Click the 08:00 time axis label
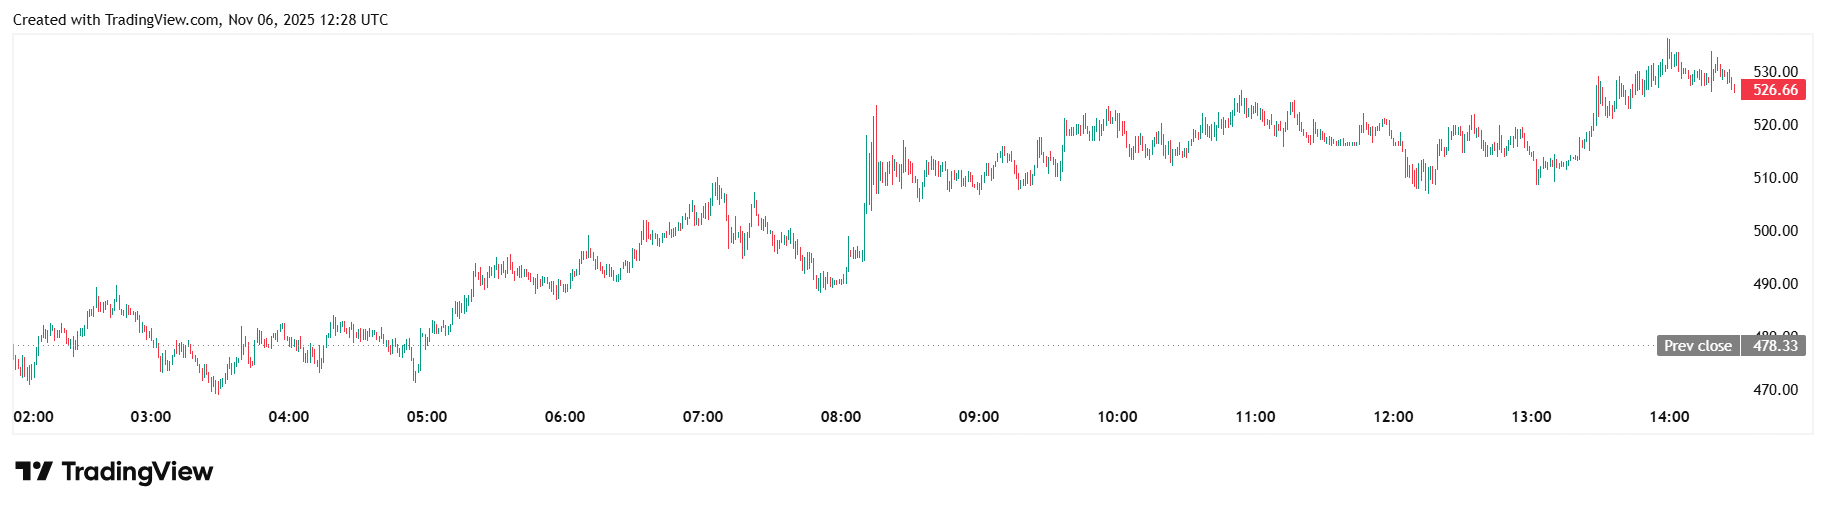1826x509 pixels. click(x=841, y=417)
